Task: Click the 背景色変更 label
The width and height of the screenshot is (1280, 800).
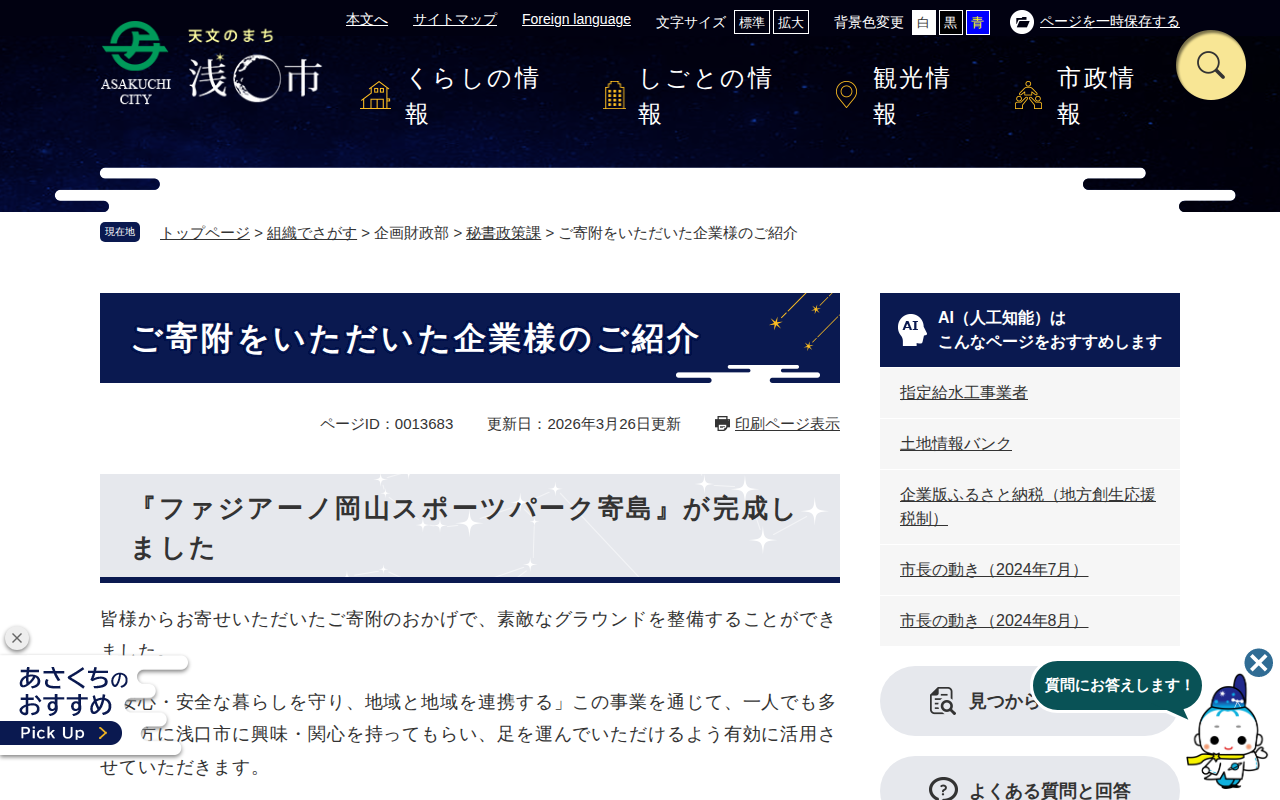Action: coord(869,22)
